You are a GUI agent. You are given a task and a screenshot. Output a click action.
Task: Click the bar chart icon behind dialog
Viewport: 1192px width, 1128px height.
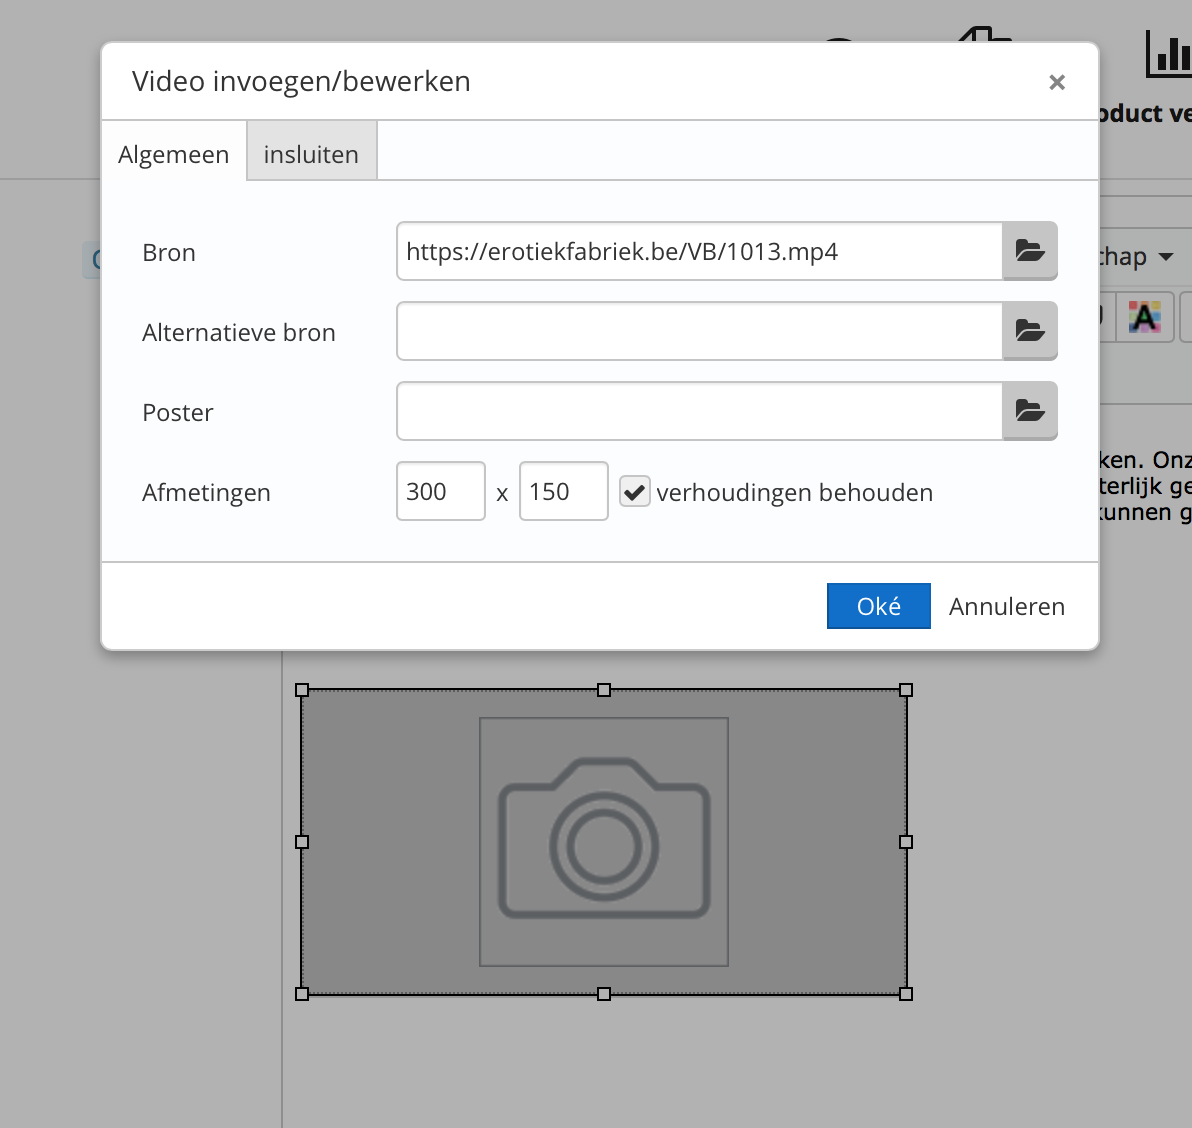click(1168, 54)
